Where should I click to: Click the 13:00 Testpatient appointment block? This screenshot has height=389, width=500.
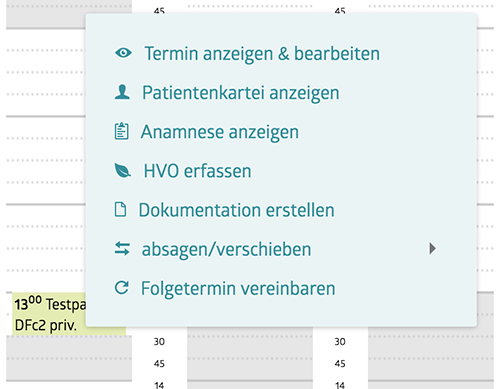[49, 314]
